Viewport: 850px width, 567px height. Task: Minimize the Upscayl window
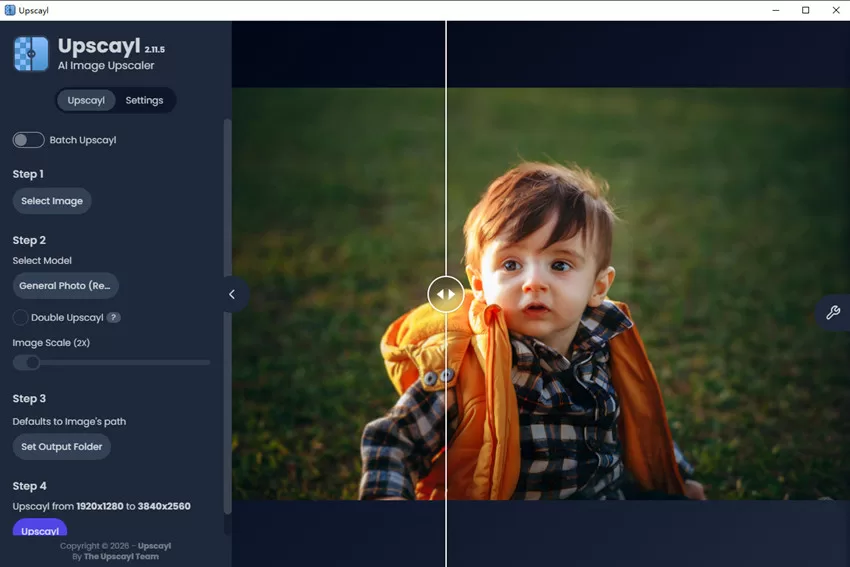776,10
